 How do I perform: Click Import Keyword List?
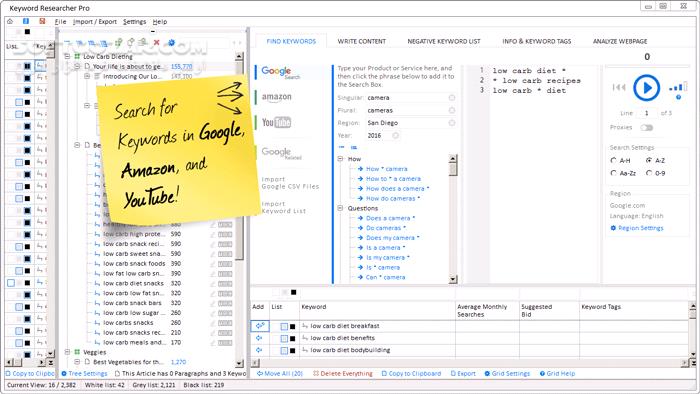pos(284,207)
